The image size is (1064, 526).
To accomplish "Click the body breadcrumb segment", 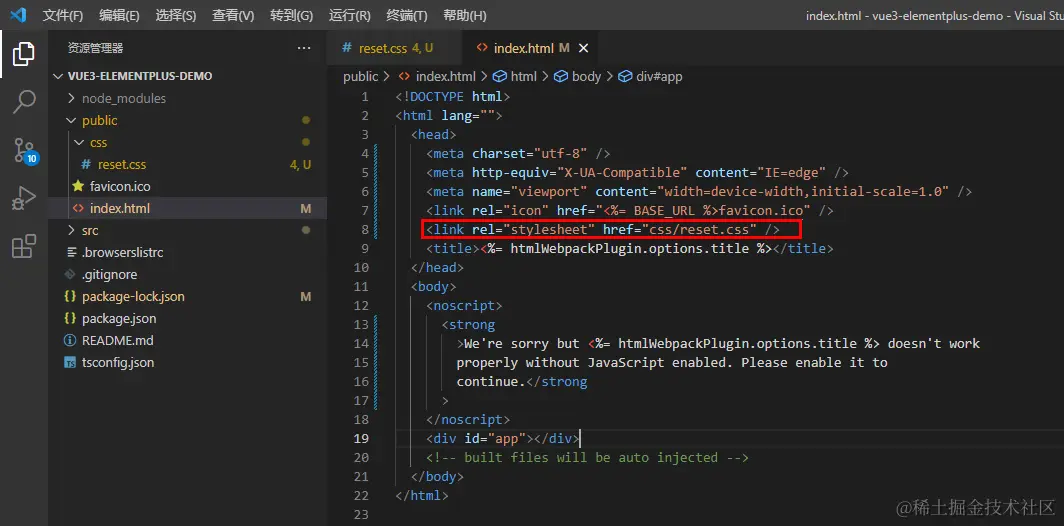I will (578, 77).
